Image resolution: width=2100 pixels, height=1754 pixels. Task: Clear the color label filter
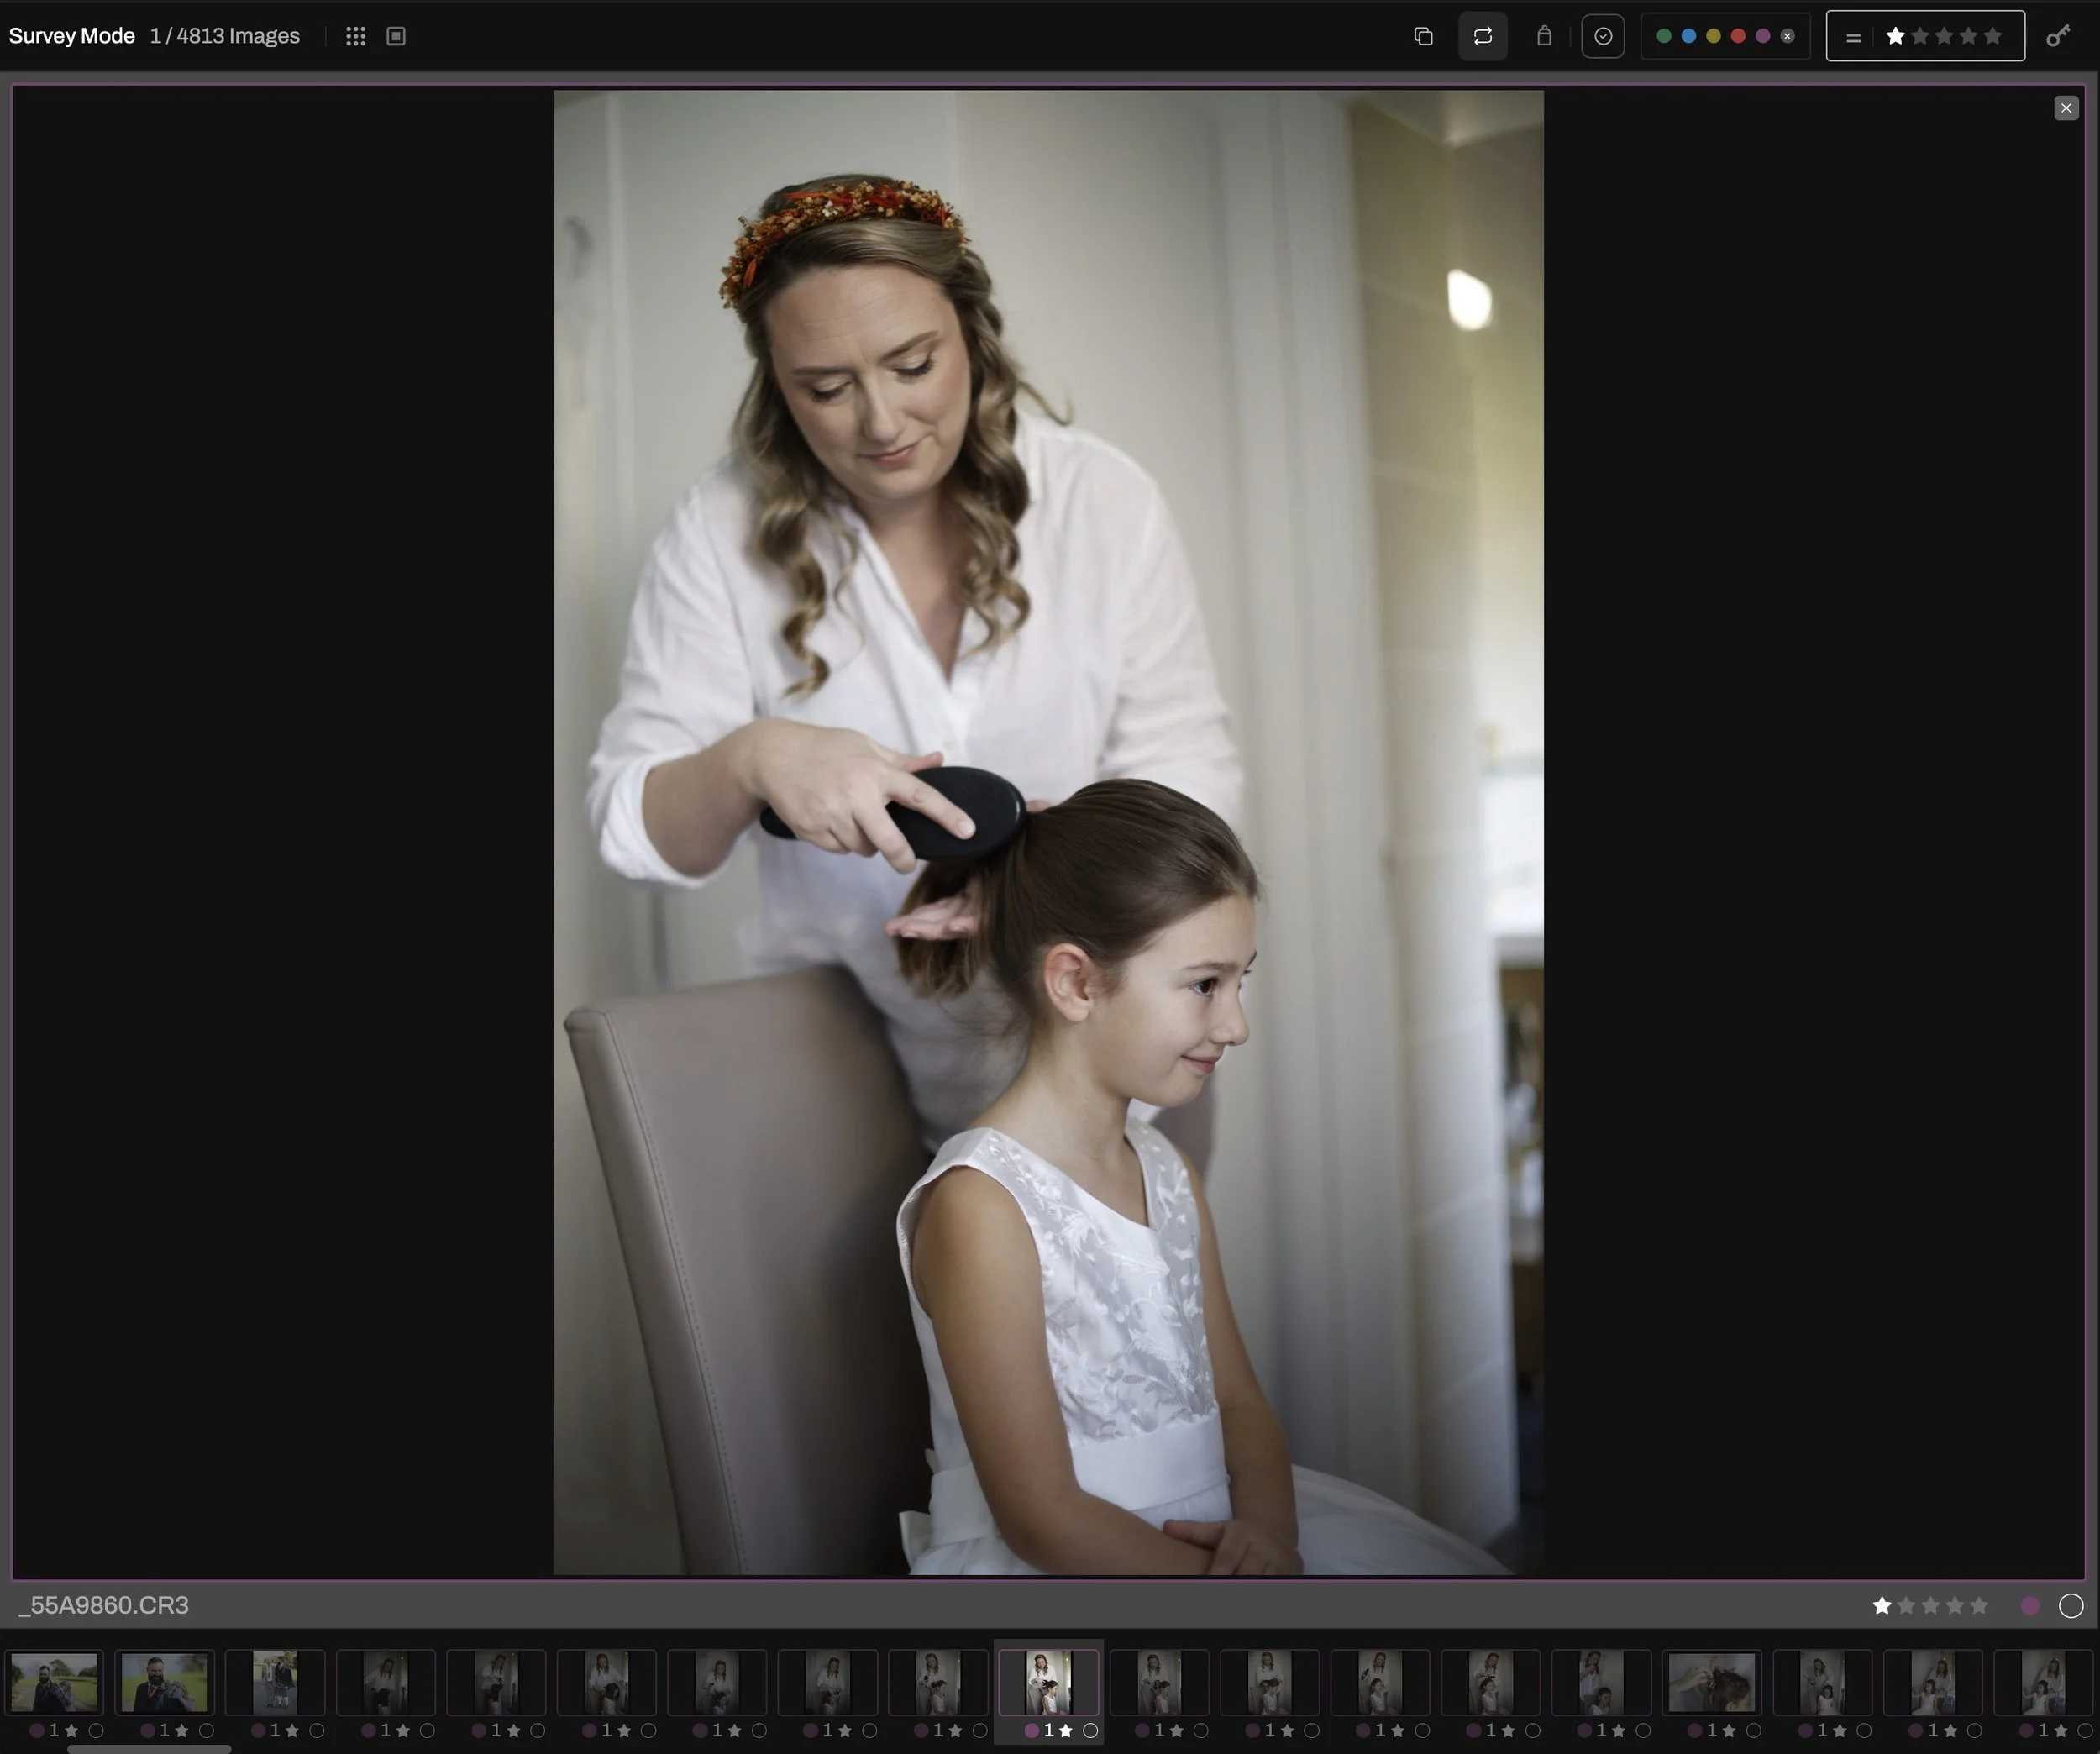point(1788,36)
